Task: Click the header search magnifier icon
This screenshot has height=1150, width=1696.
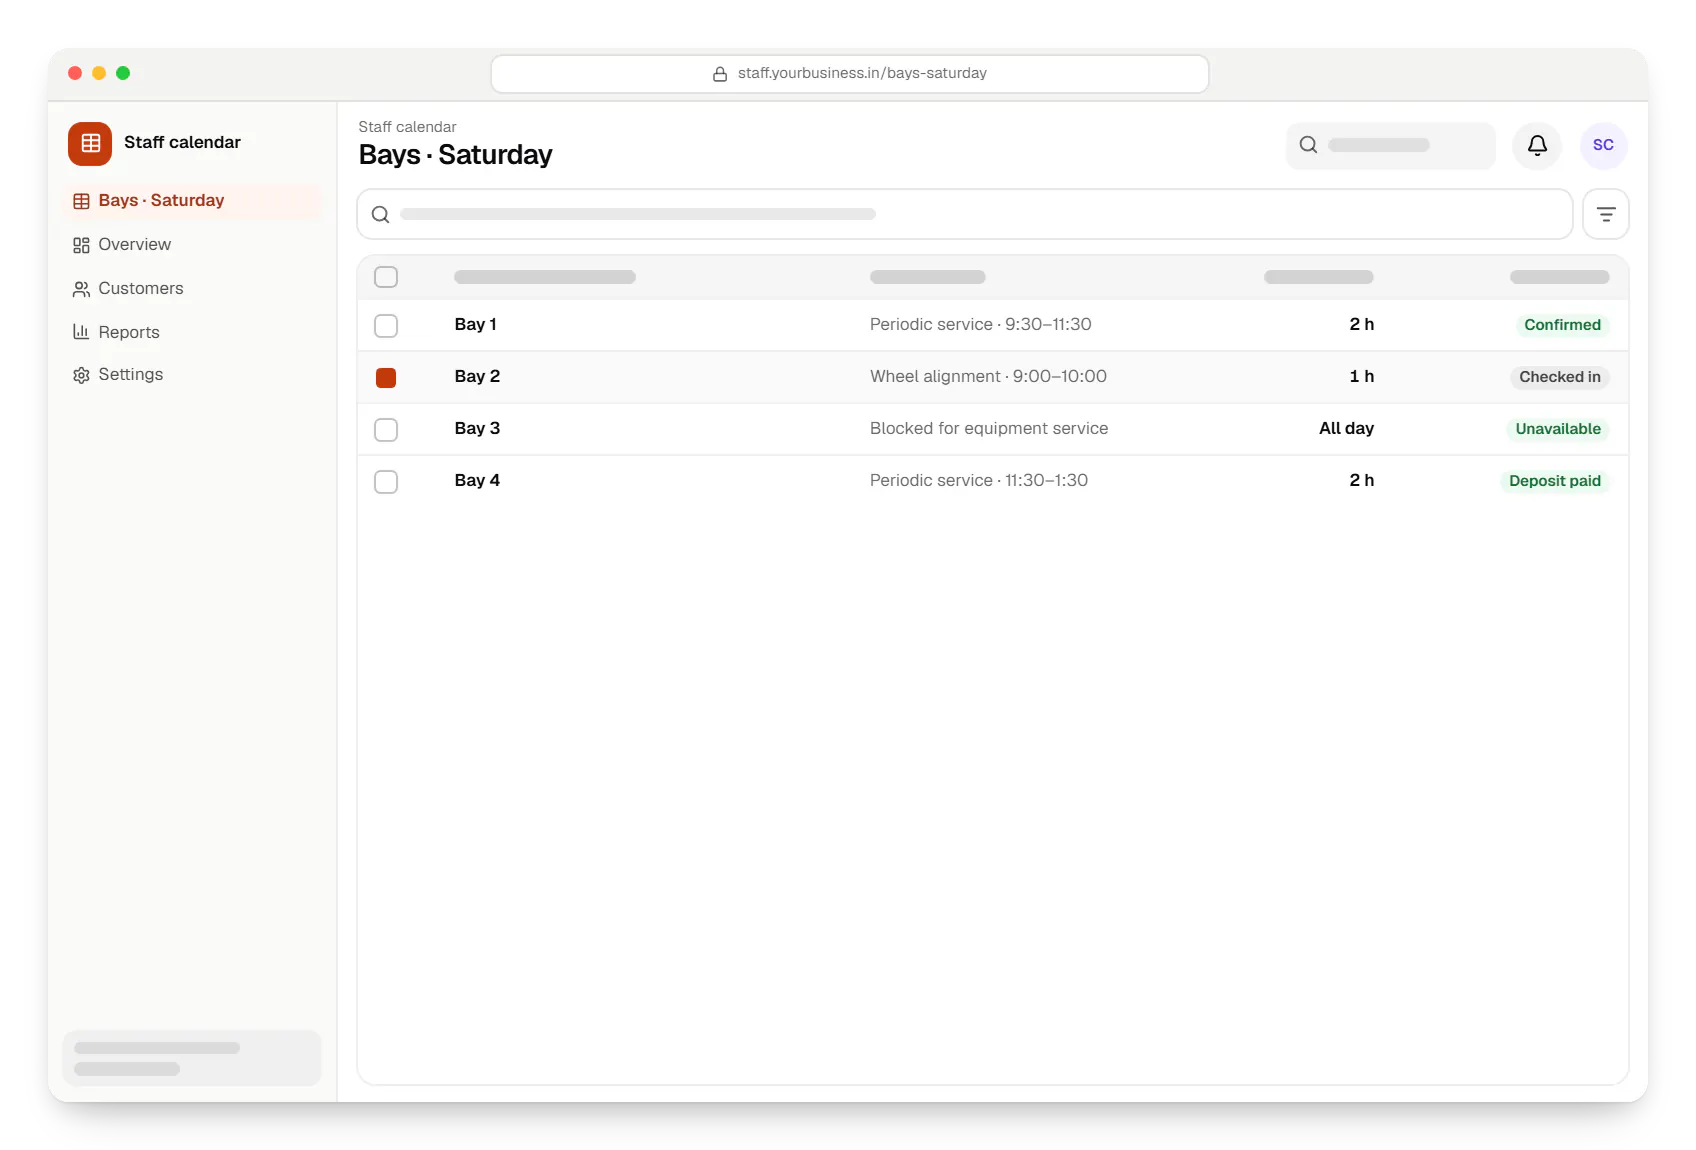Action: 1308,145
